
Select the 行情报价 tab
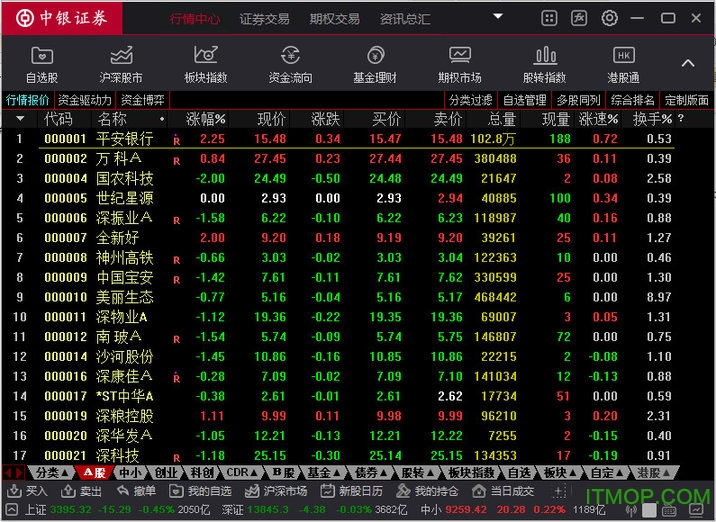pos(27,100)
